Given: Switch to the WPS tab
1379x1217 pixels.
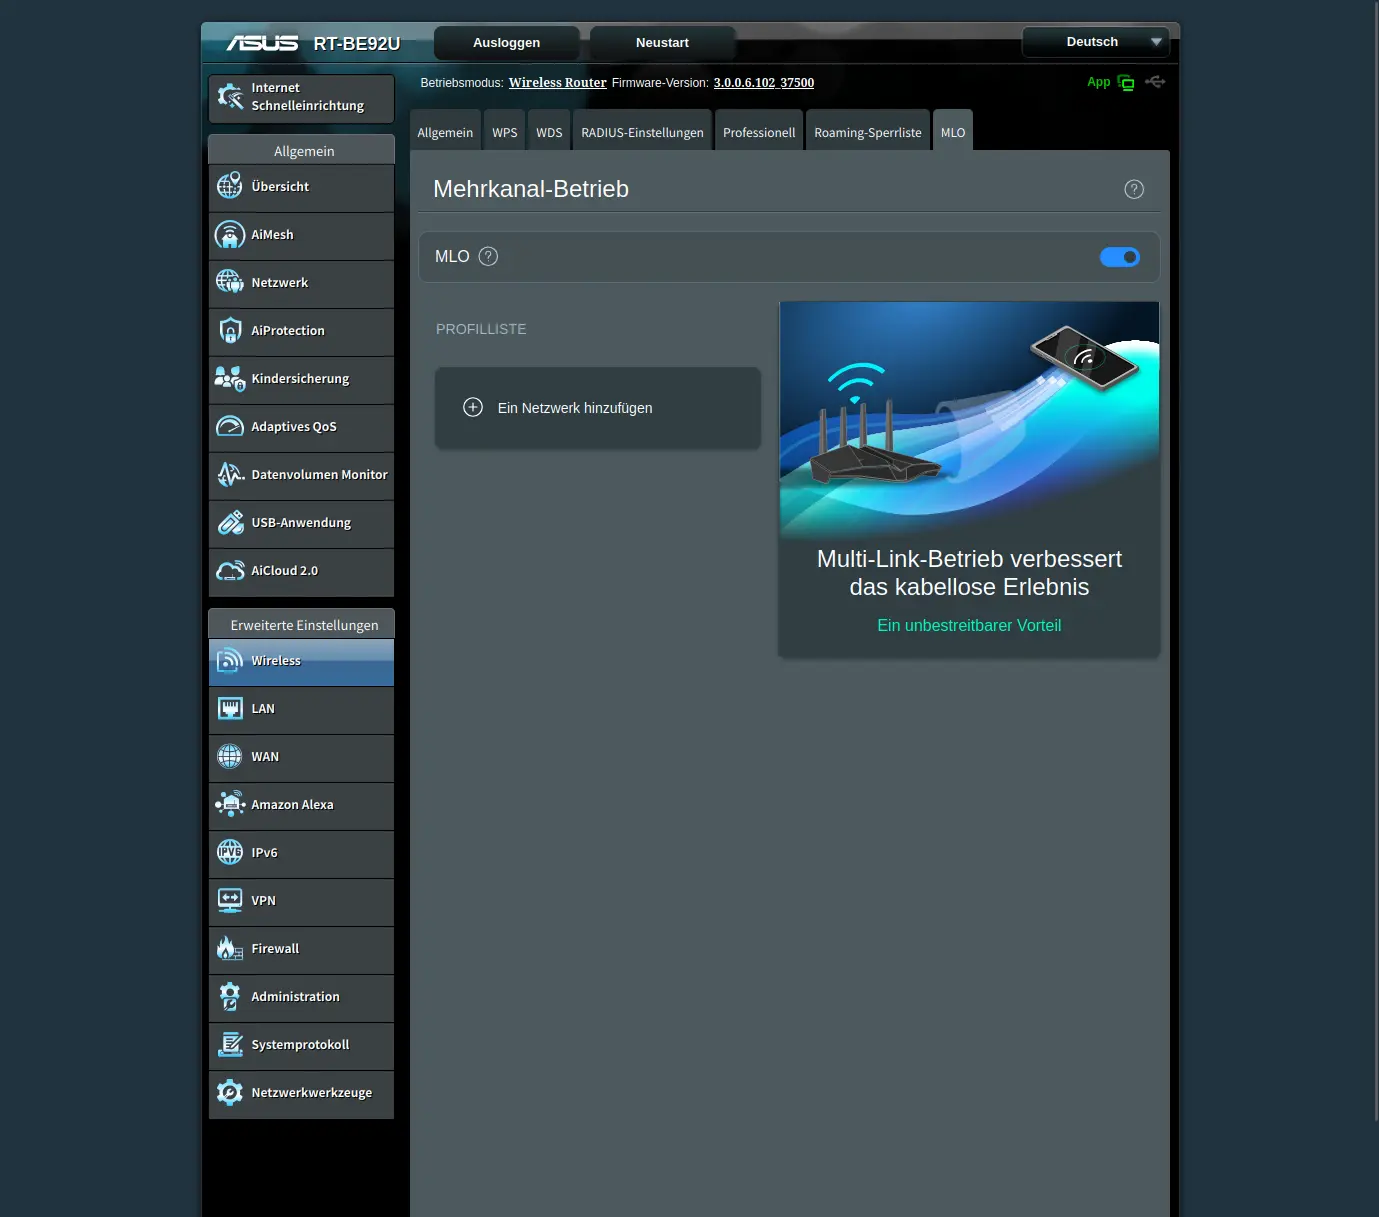Looking at the screenshot, I should coord(504,132).
